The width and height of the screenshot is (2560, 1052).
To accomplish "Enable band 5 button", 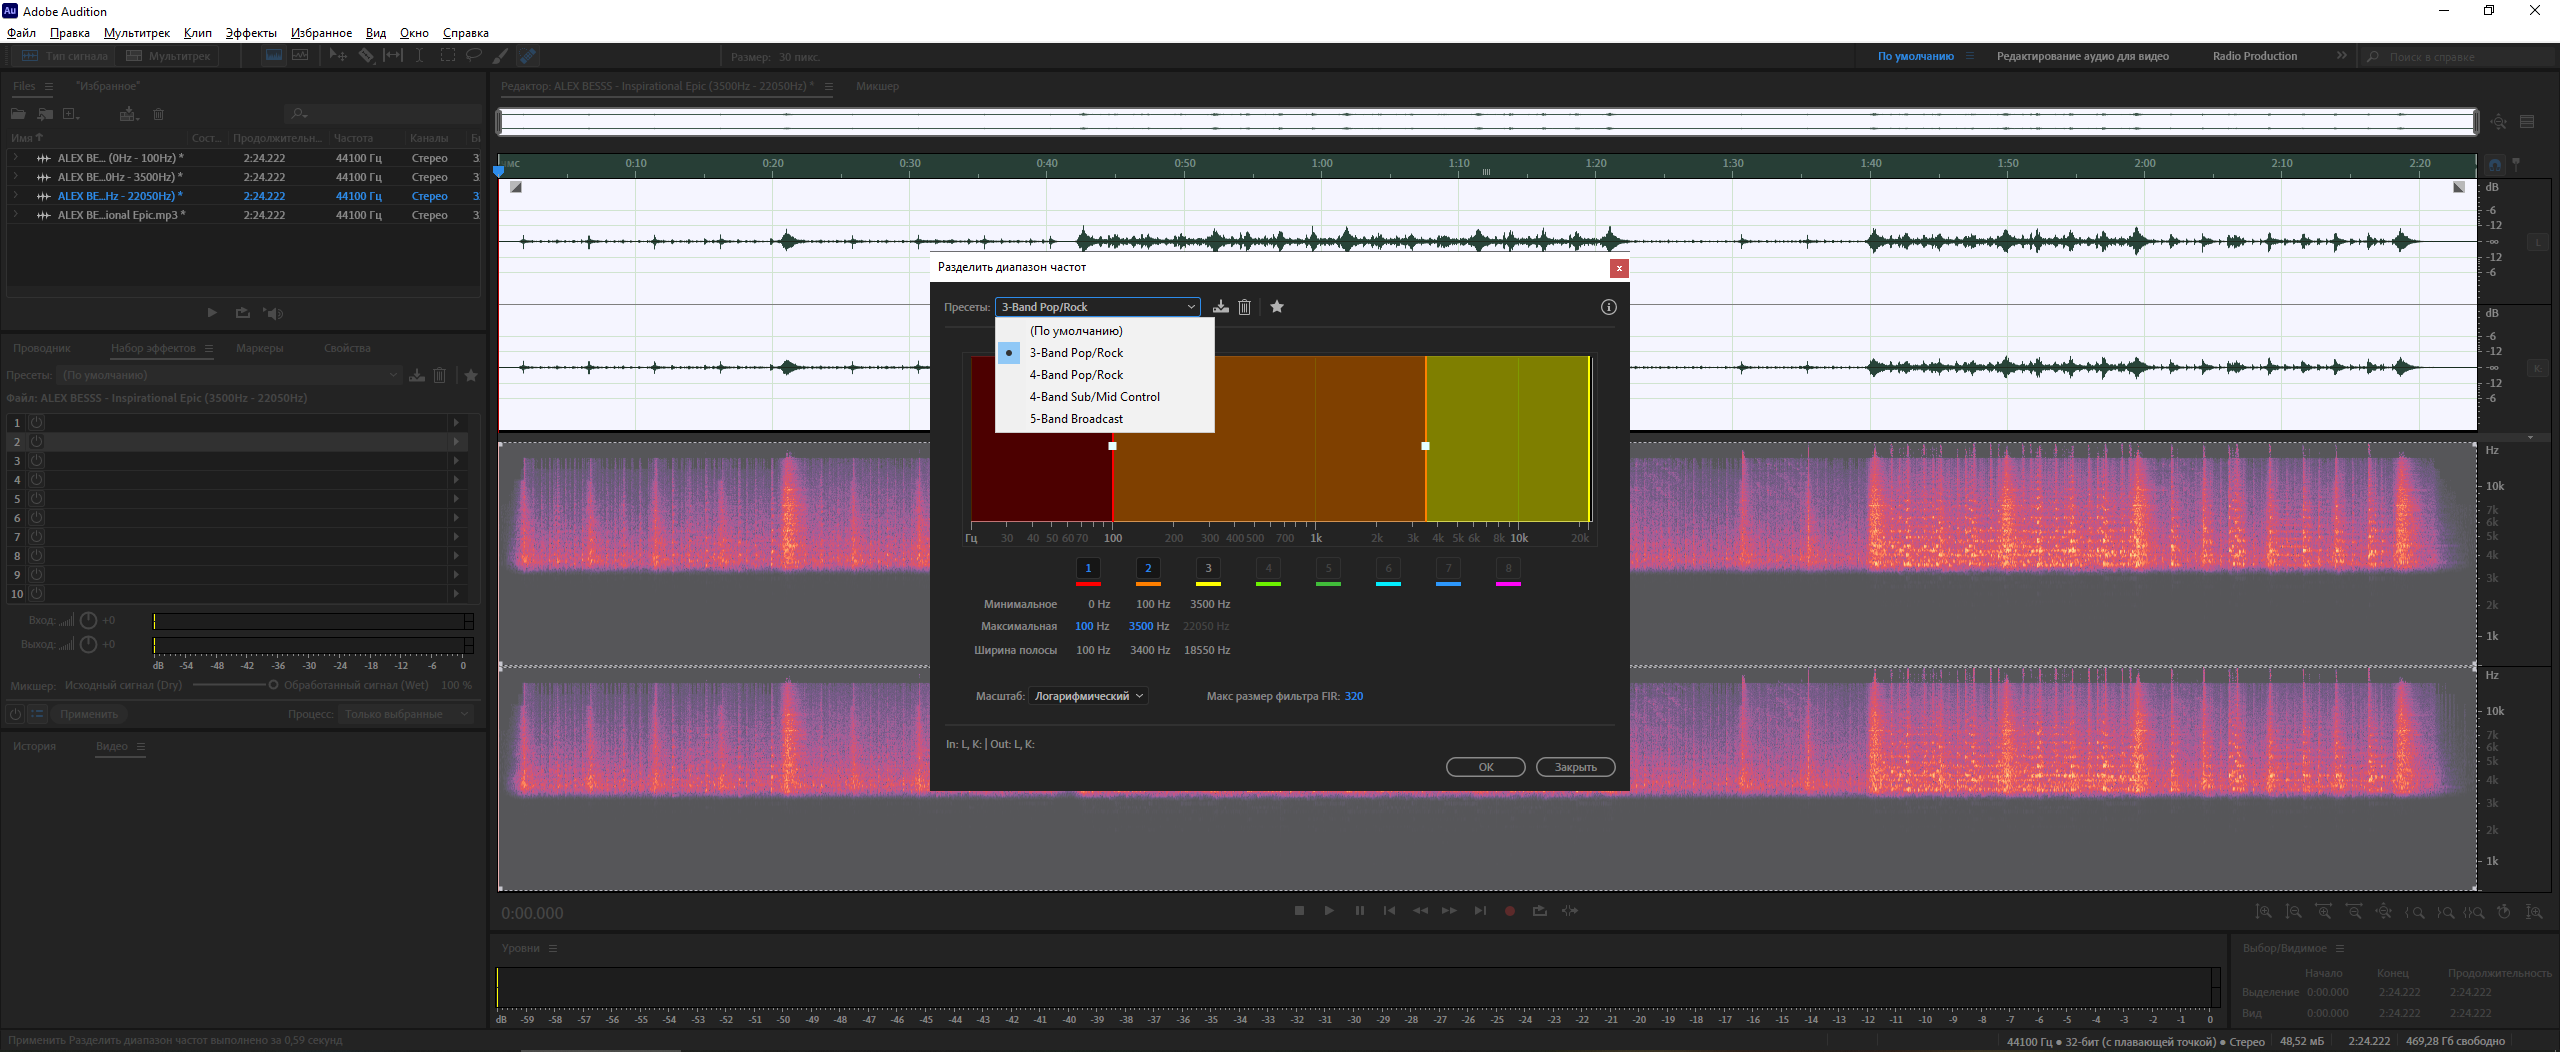I will coord(1328,568).
